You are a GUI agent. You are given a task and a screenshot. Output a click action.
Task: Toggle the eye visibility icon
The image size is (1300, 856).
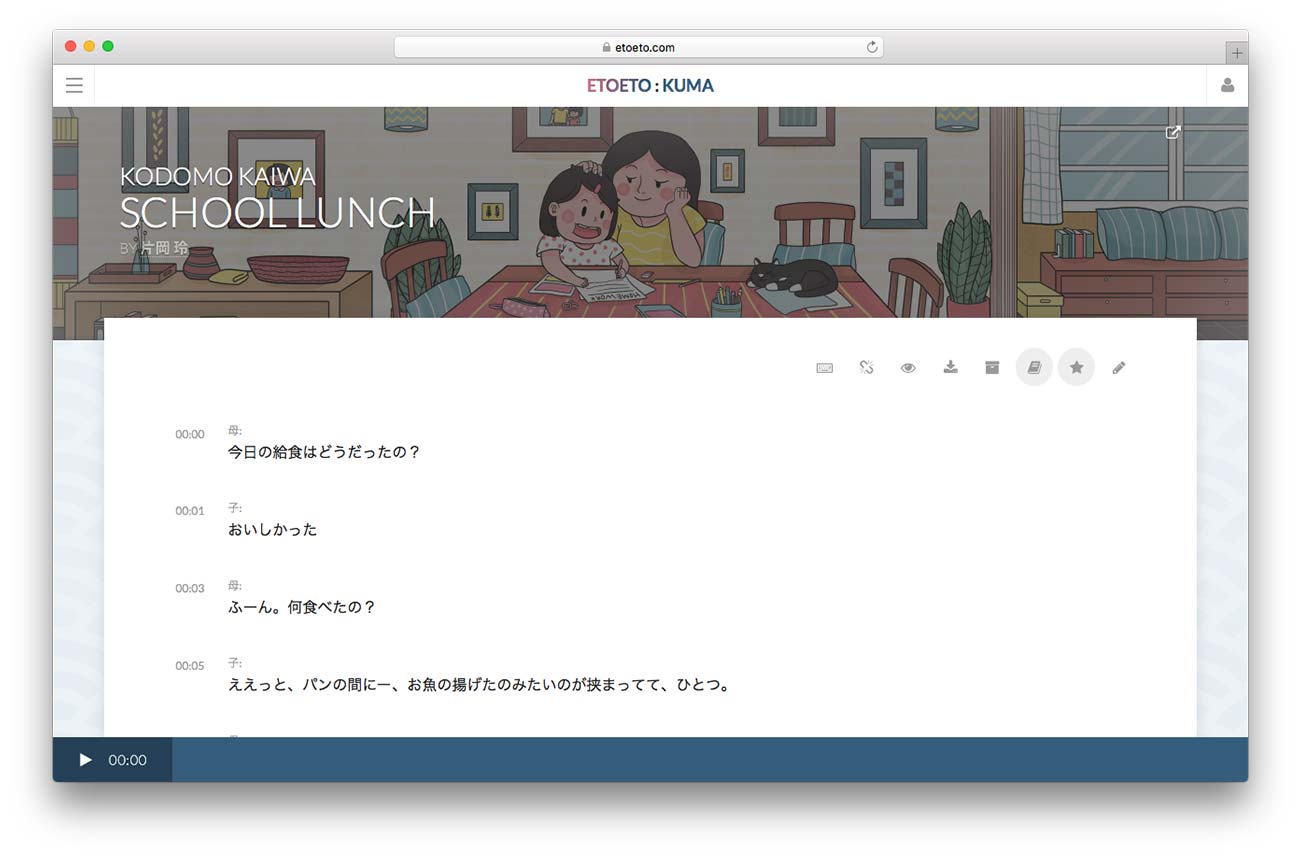908,368
